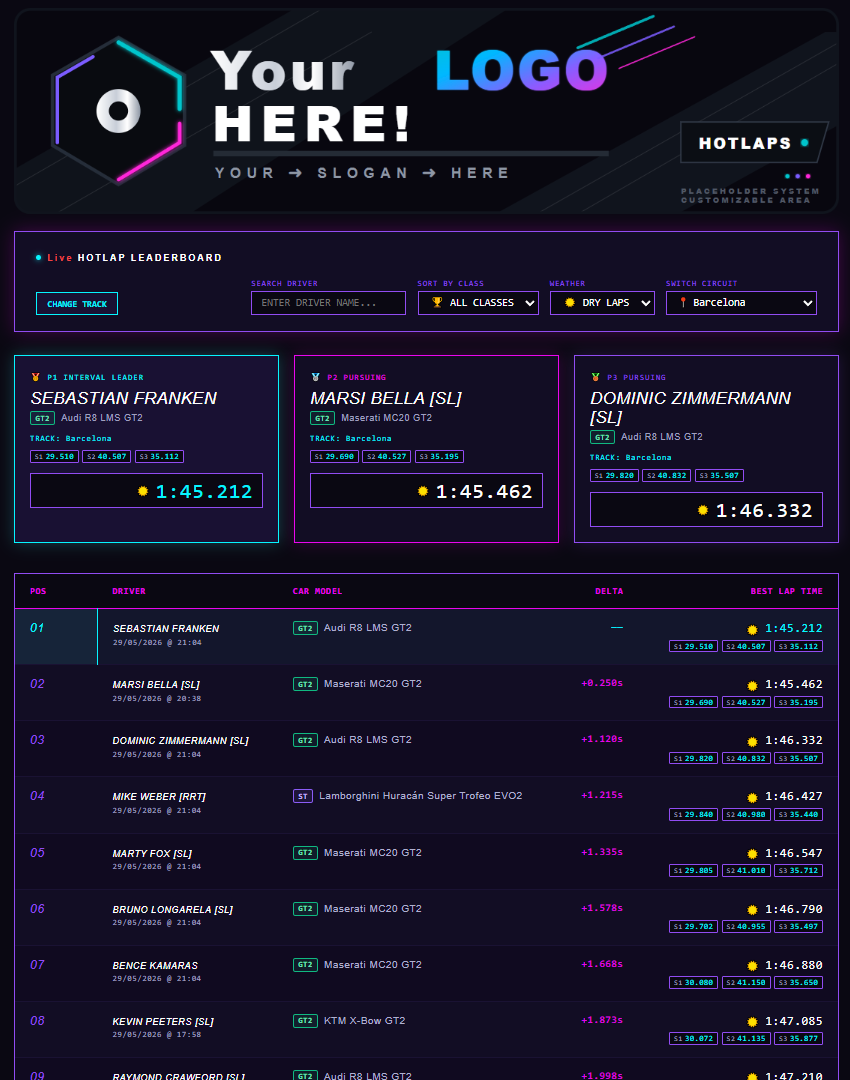The height and width of the screenshot is (1080, 850).
Task: Click the +1.873s delta value
Action: 602,1020
